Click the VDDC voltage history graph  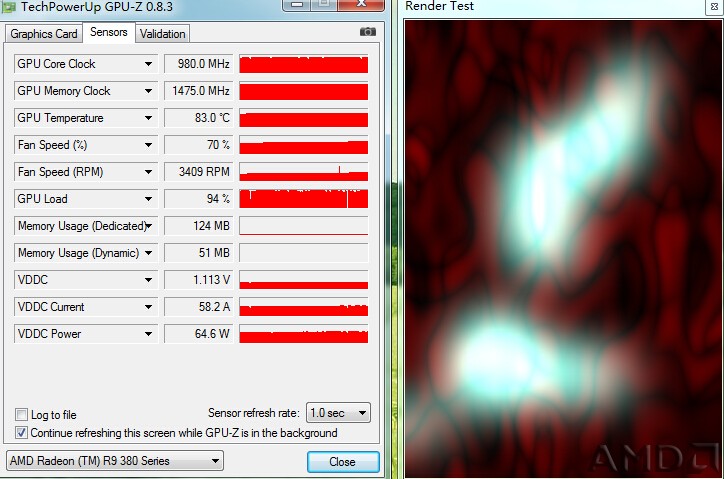pos(304,280)
